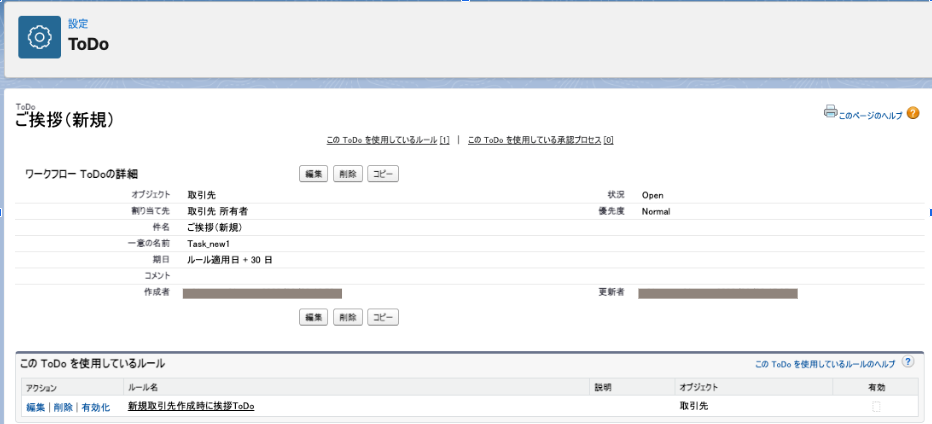Click the printer icon for printable view
This screenshot has width=932, height=424.
coord(830,111)
